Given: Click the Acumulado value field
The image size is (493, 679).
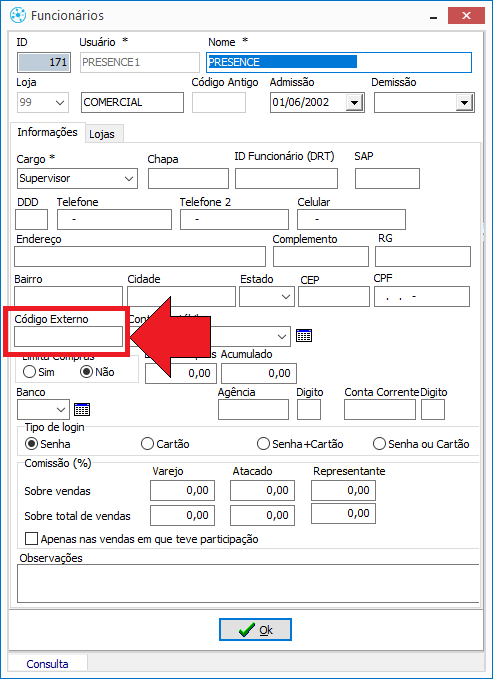Looking at the screenshot, I should coord(259,373).
